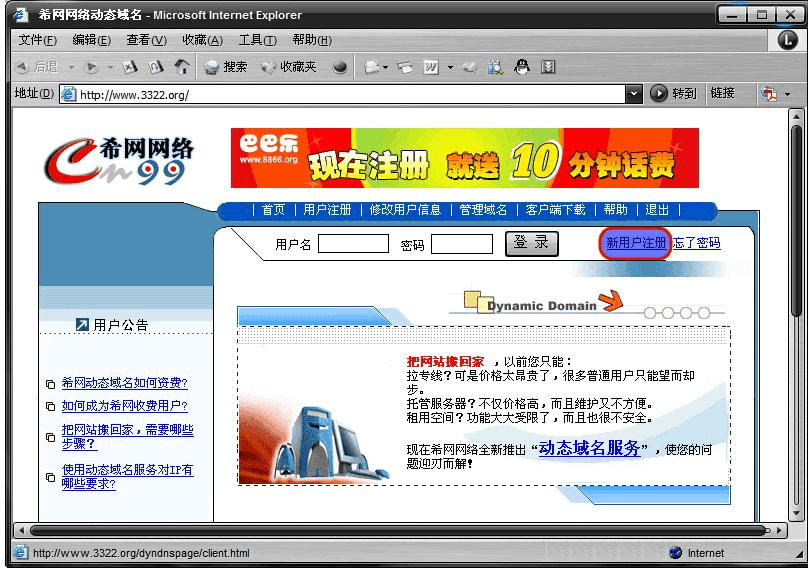This screenshot has height=568, width=808.
Task: Open the 文件(F) menu
Action: tap(37, 40)
